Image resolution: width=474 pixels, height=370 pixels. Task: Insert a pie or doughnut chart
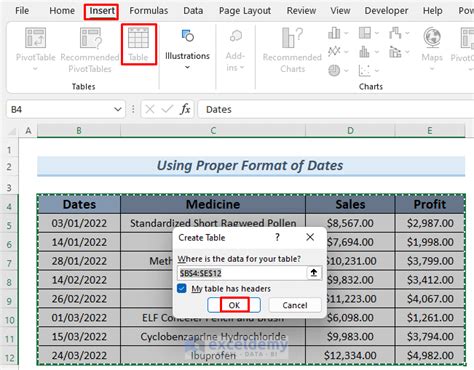click(x=334, y=70)
